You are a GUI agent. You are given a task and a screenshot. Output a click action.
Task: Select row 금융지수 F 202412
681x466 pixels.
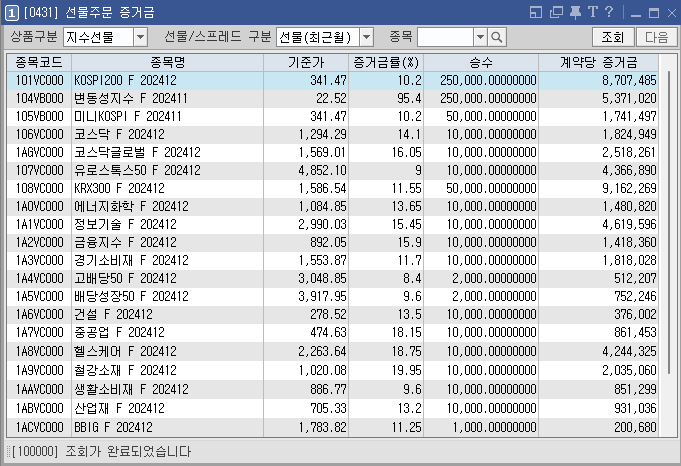click(333, 242)
